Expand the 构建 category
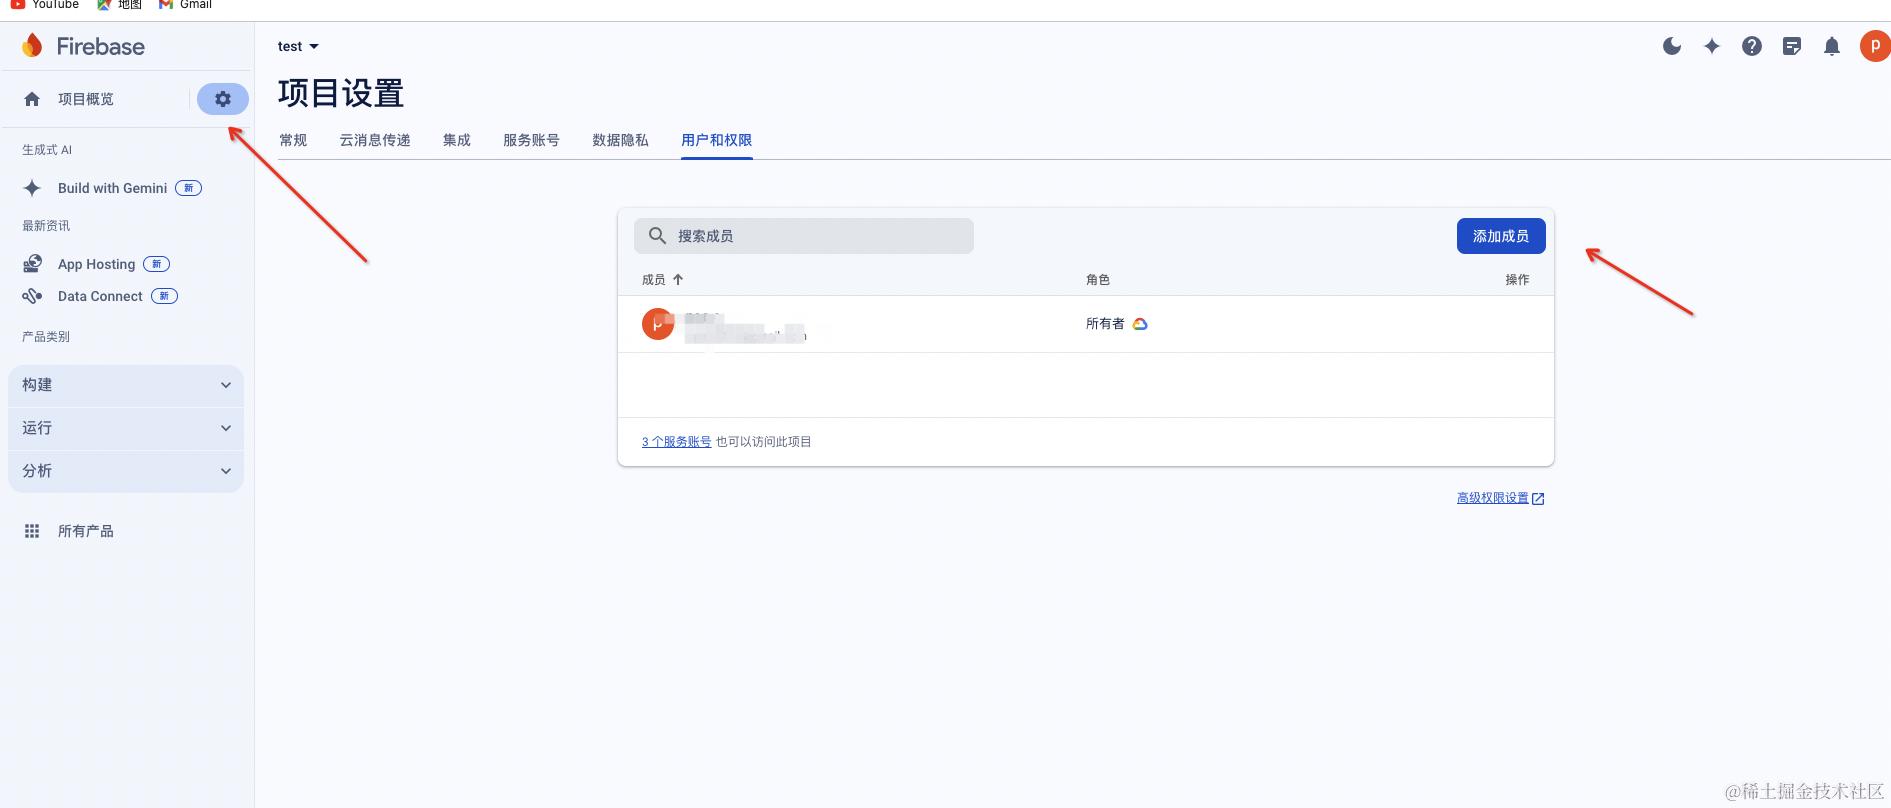Viewport: 1891px width, 808px height. point(126,385)
